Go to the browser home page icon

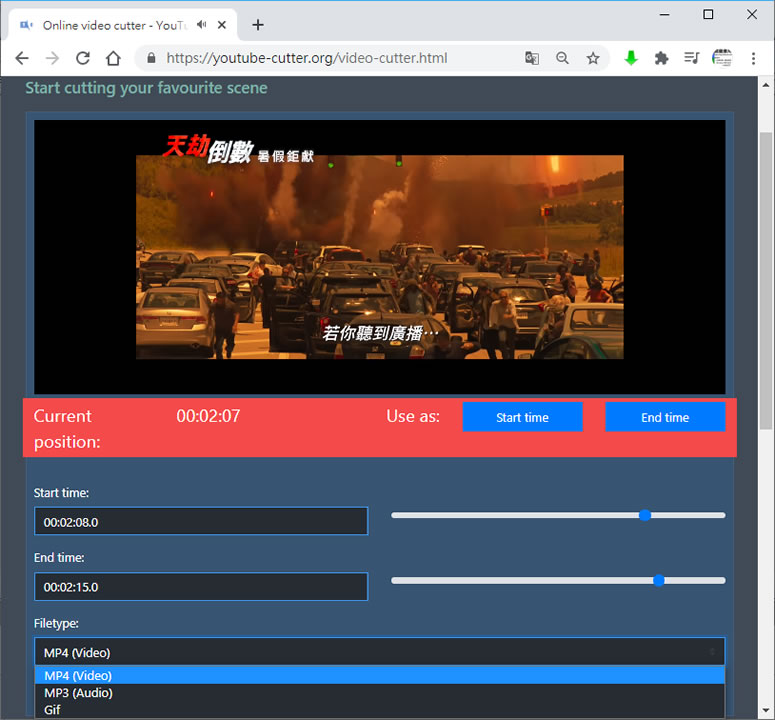click(x=114, y=58)
